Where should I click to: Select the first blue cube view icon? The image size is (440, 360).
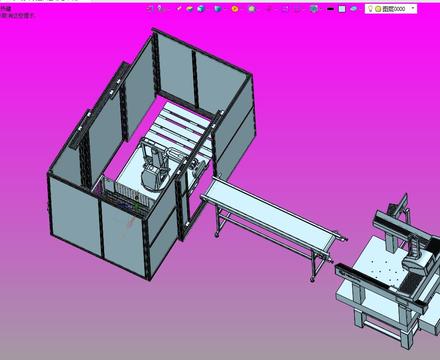coord(201,9)
